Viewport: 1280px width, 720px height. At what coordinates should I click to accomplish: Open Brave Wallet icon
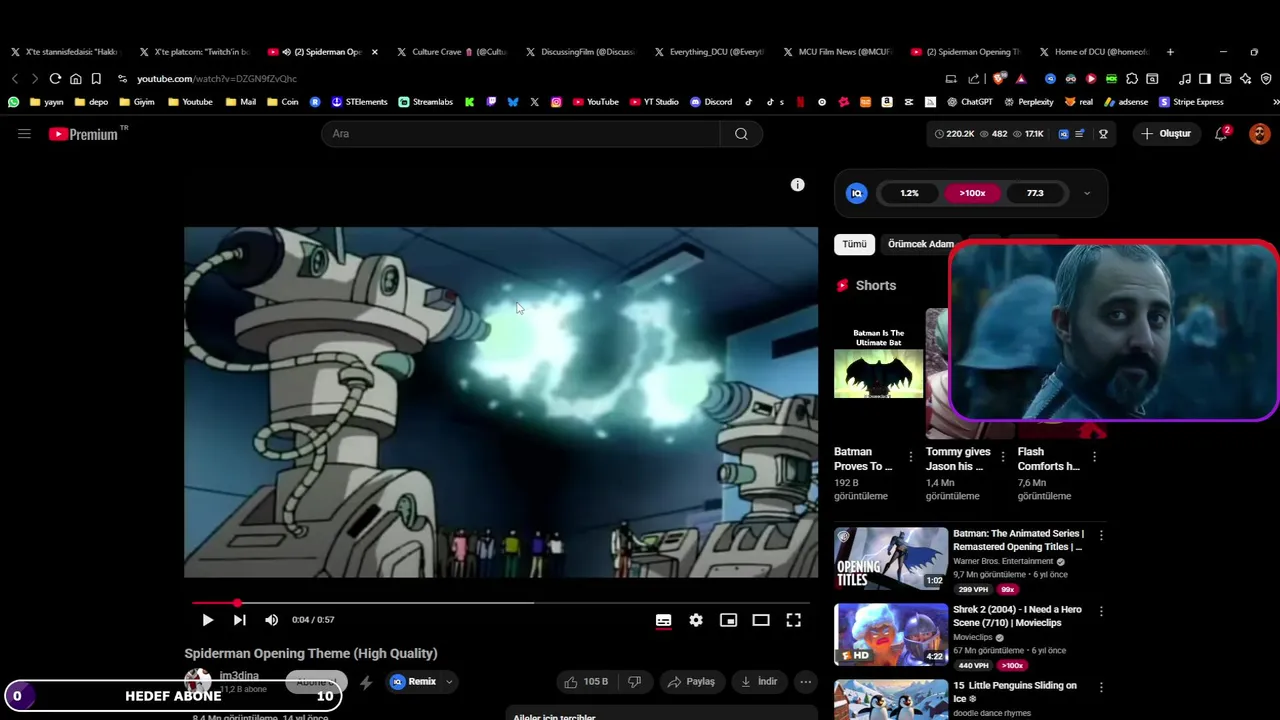pos(1225,79)
